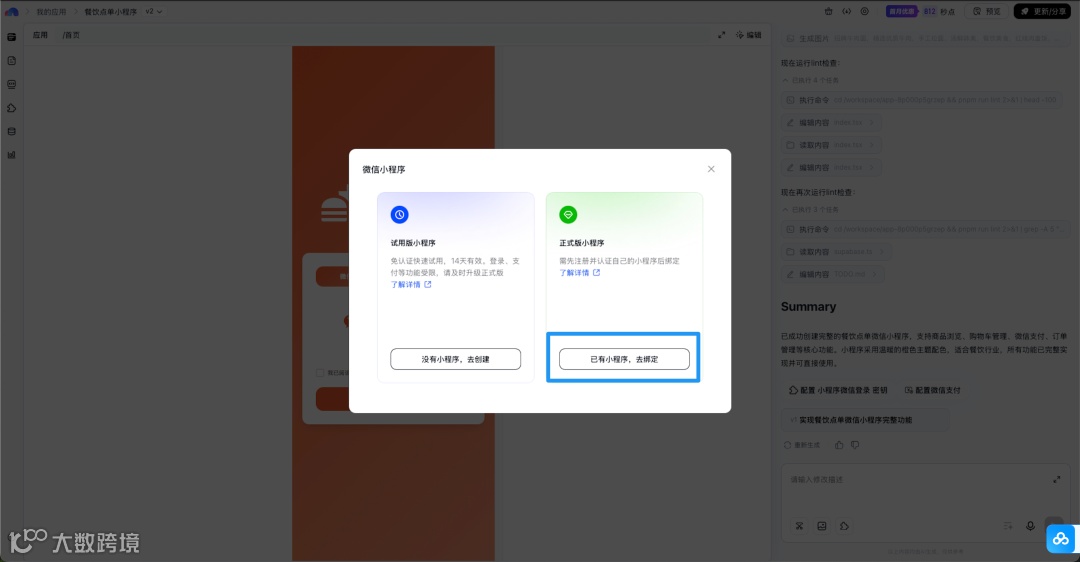Click the Summary heading text
The image size is (1080, 562).
[808, 306]
